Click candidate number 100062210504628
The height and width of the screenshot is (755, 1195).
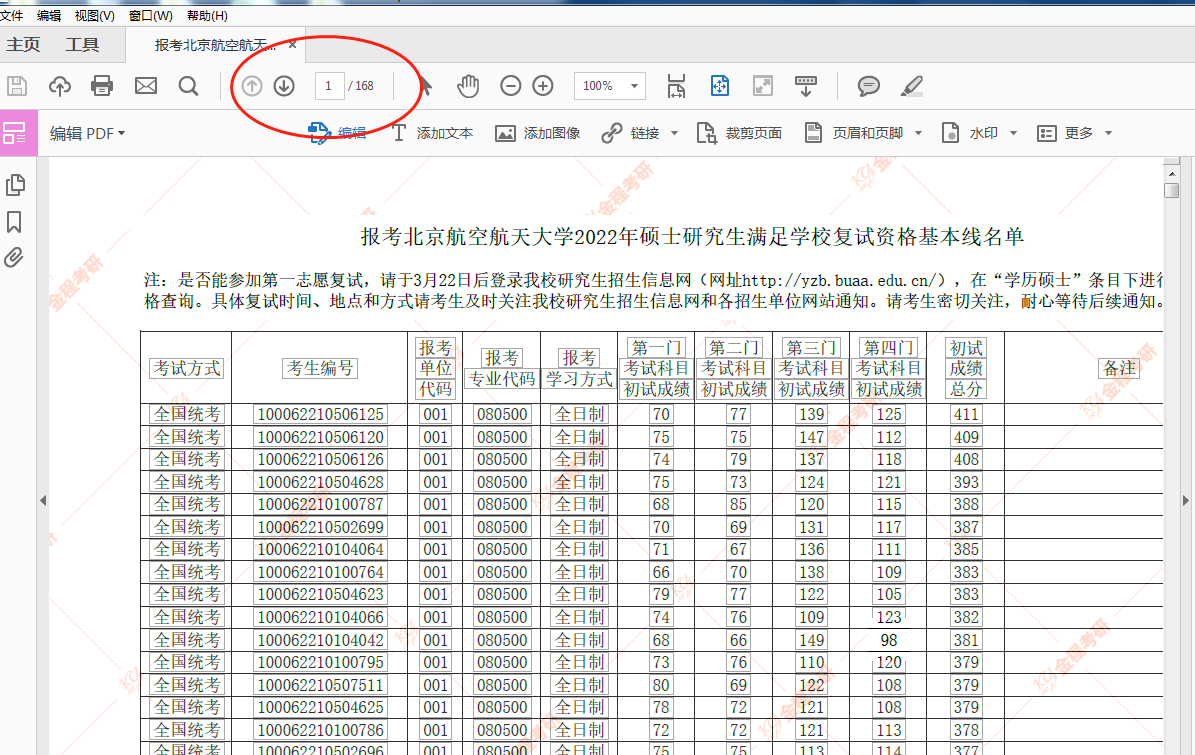point(321,482)
